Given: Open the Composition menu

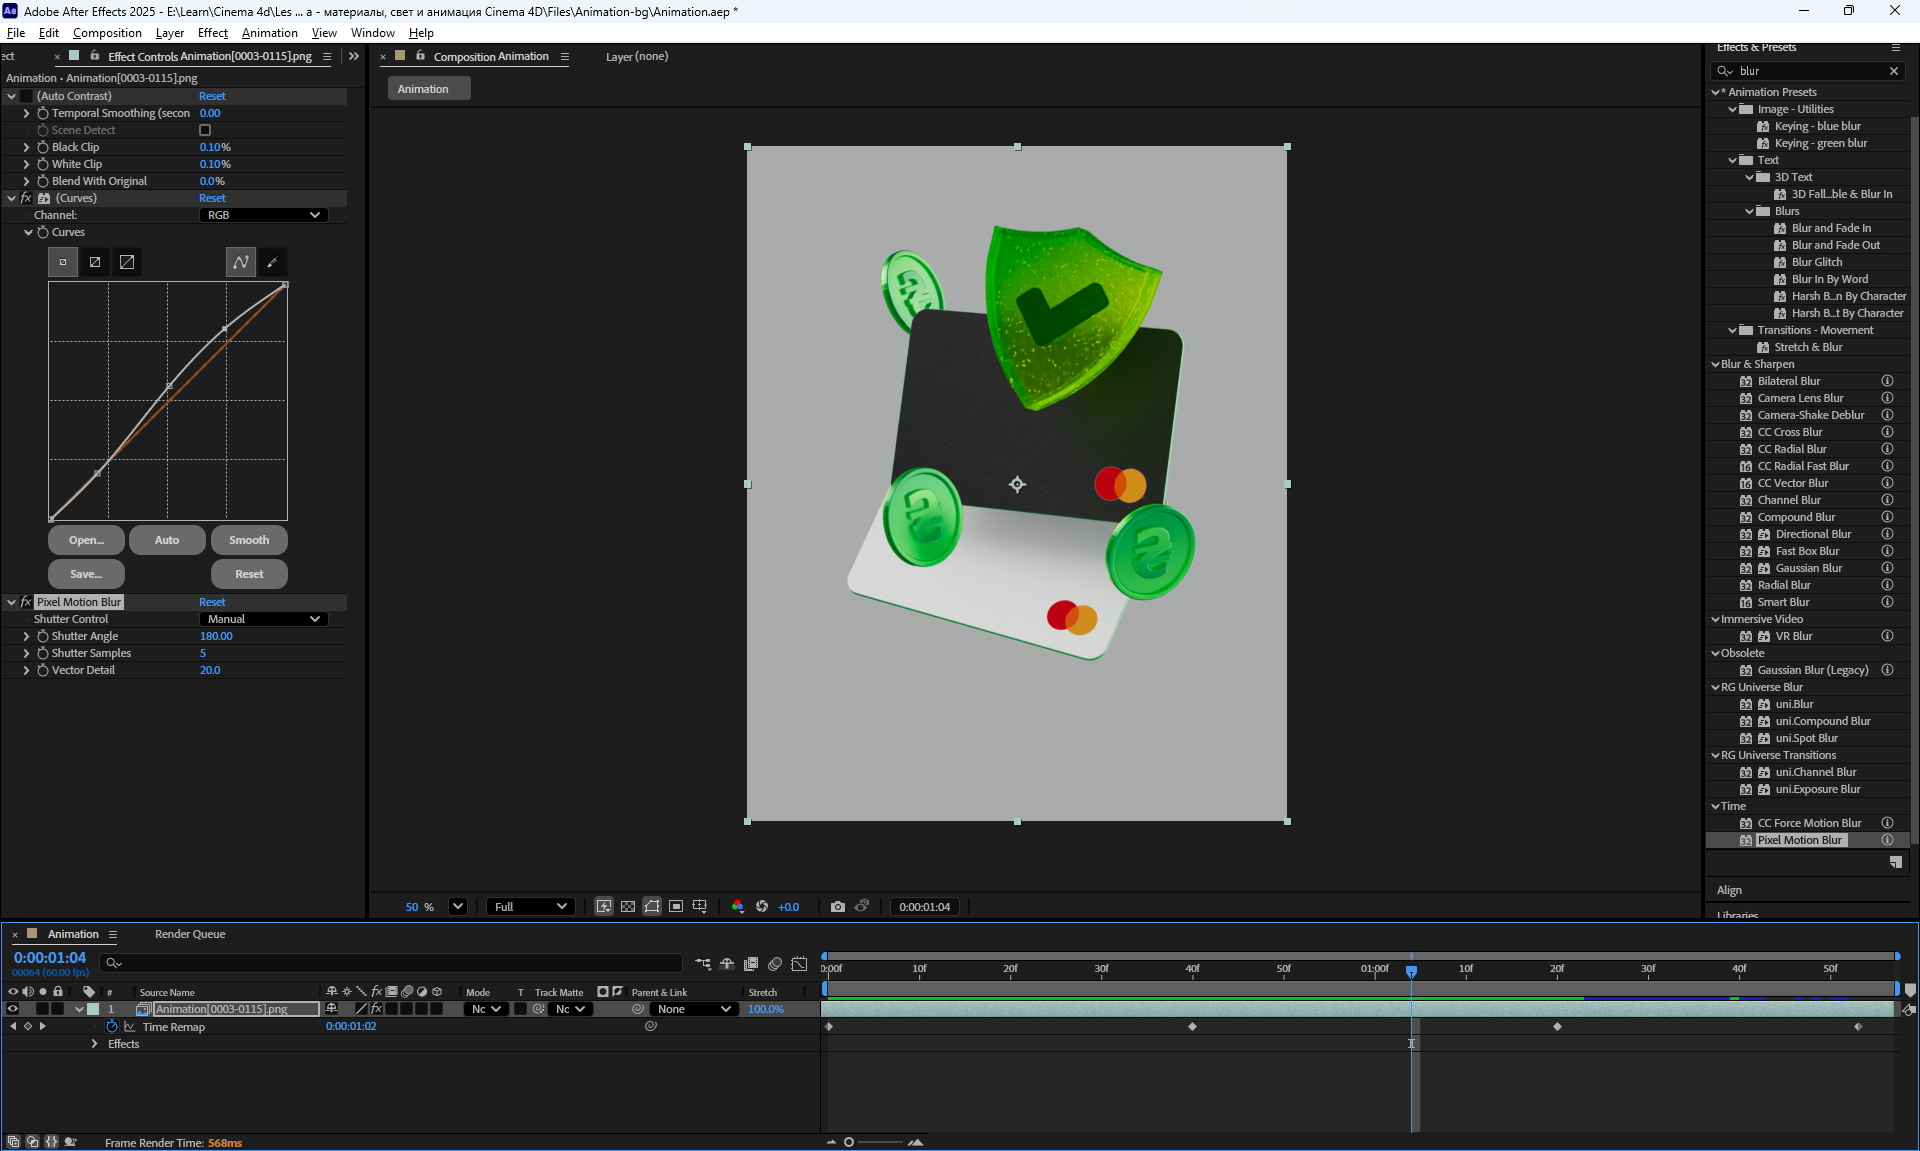Looking at the screenshot, I should pos(107,33).
